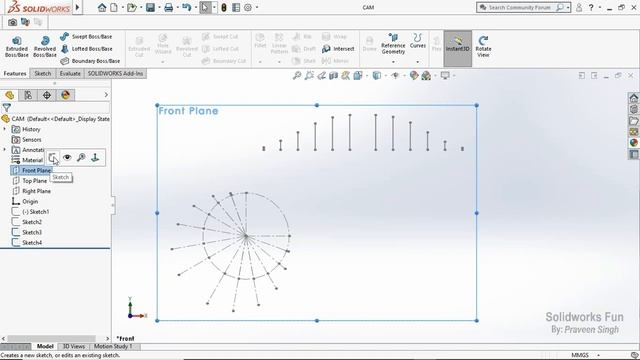Choose Swept Boss/Base
This screenshot has height=360, width=640.
(87, 36)
